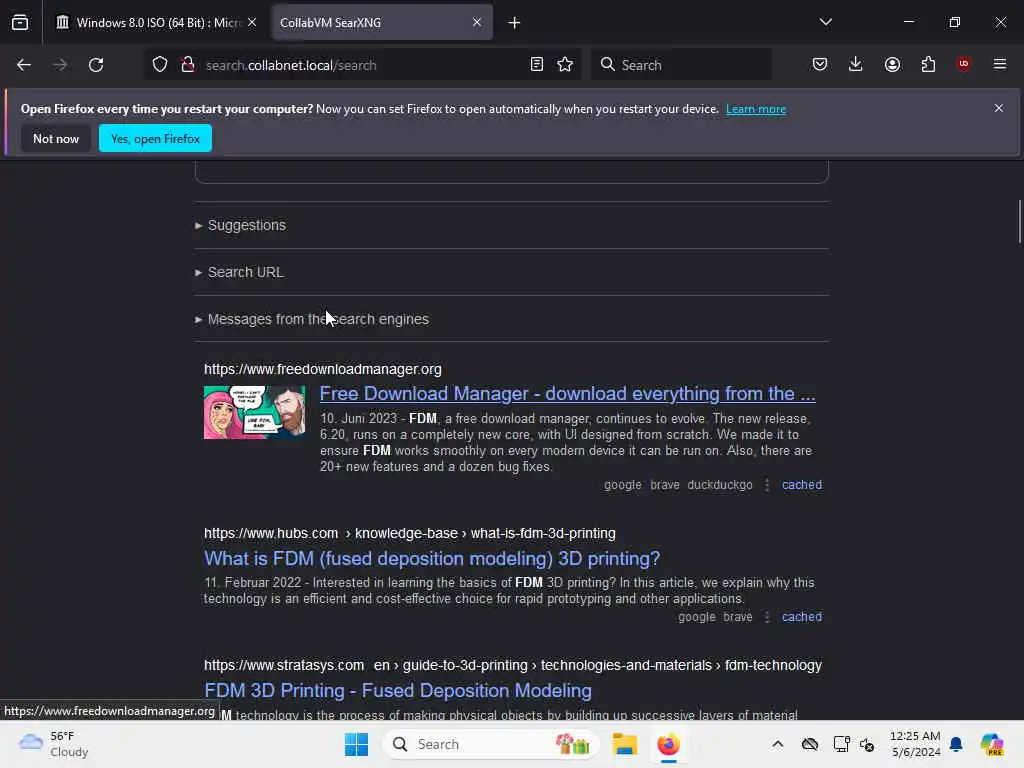Open the Firefox account icon
Screen dimensions: 1024x768
pos(893,64)
